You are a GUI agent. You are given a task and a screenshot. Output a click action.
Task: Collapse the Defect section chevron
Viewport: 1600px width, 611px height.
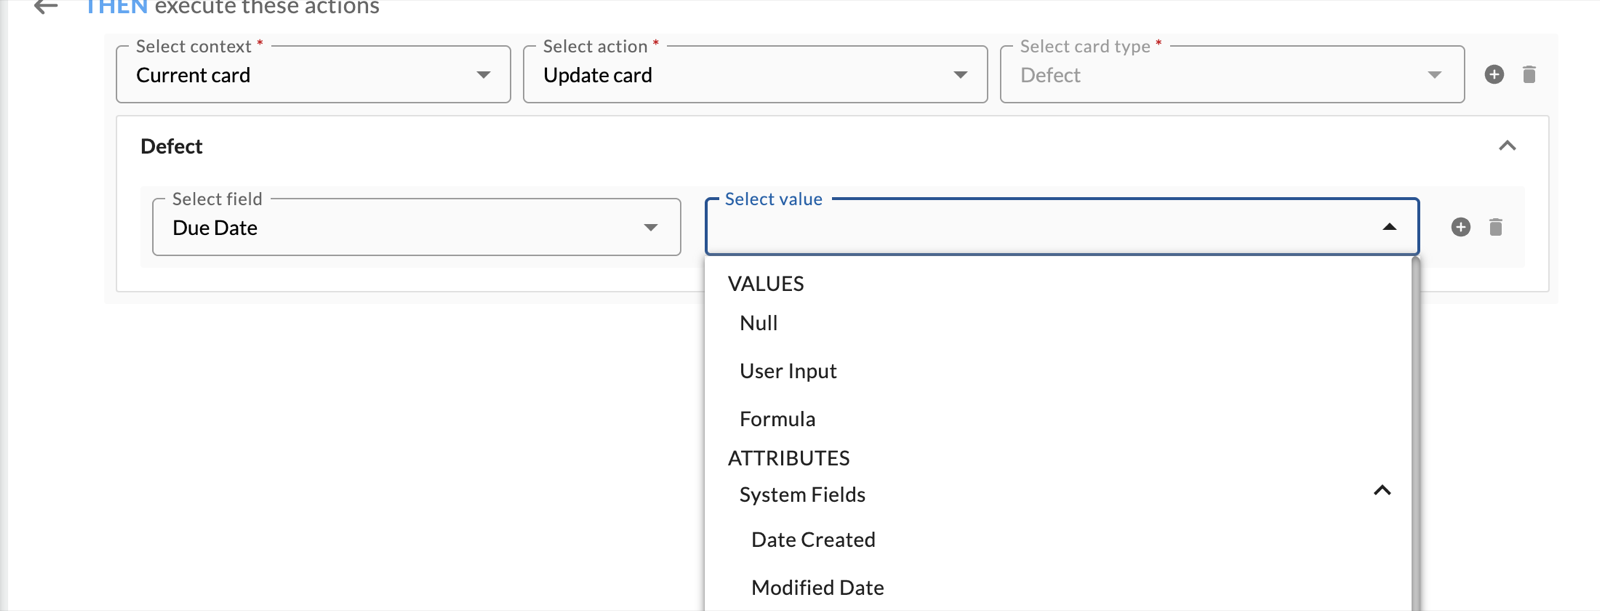[x=1507, y=146]
